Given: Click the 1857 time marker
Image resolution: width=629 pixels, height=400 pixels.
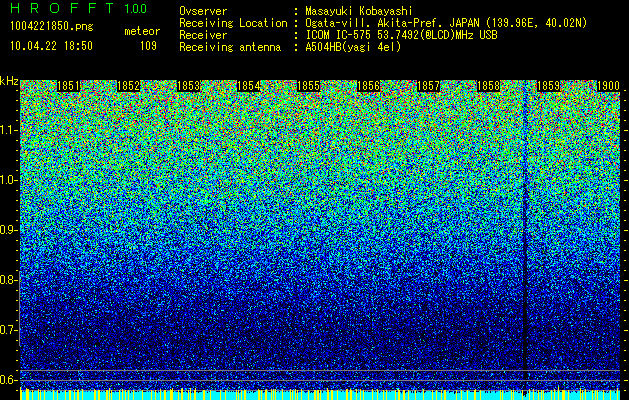Looking at the screenshot, I should click(x=428, y=86).
